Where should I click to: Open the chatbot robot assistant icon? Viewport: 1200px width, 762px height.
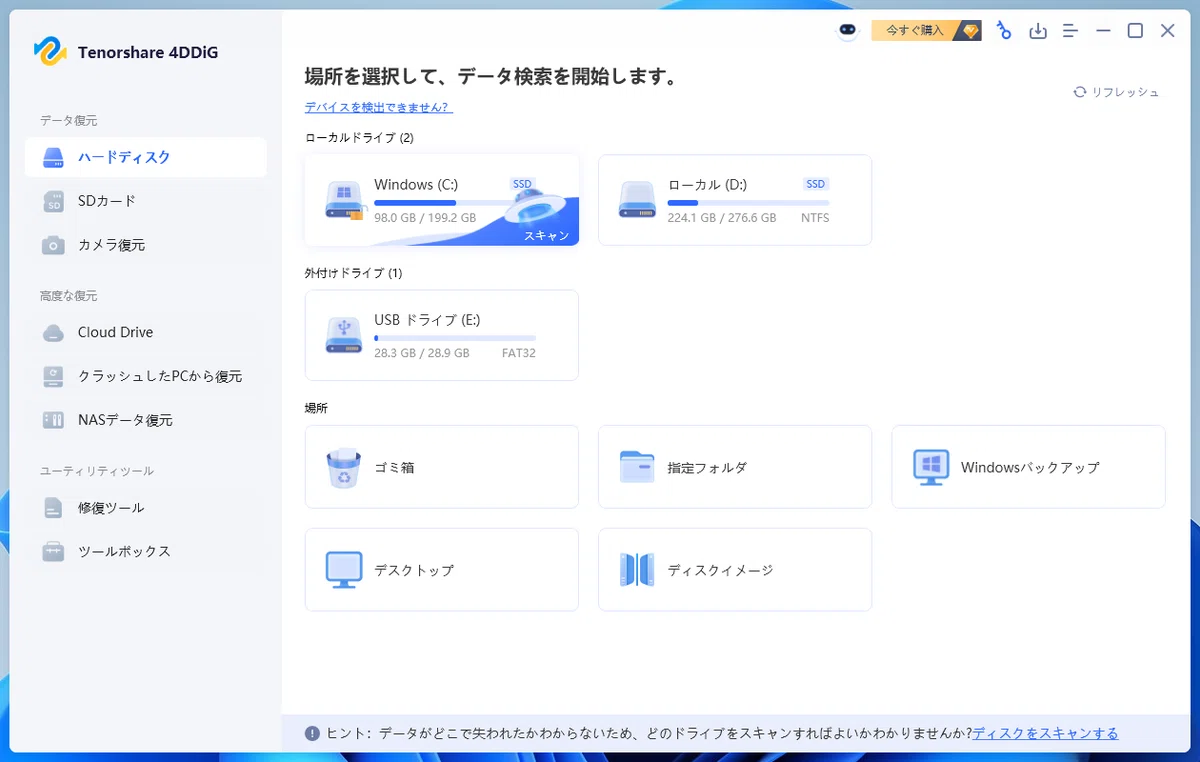click(x=848, y=31)
